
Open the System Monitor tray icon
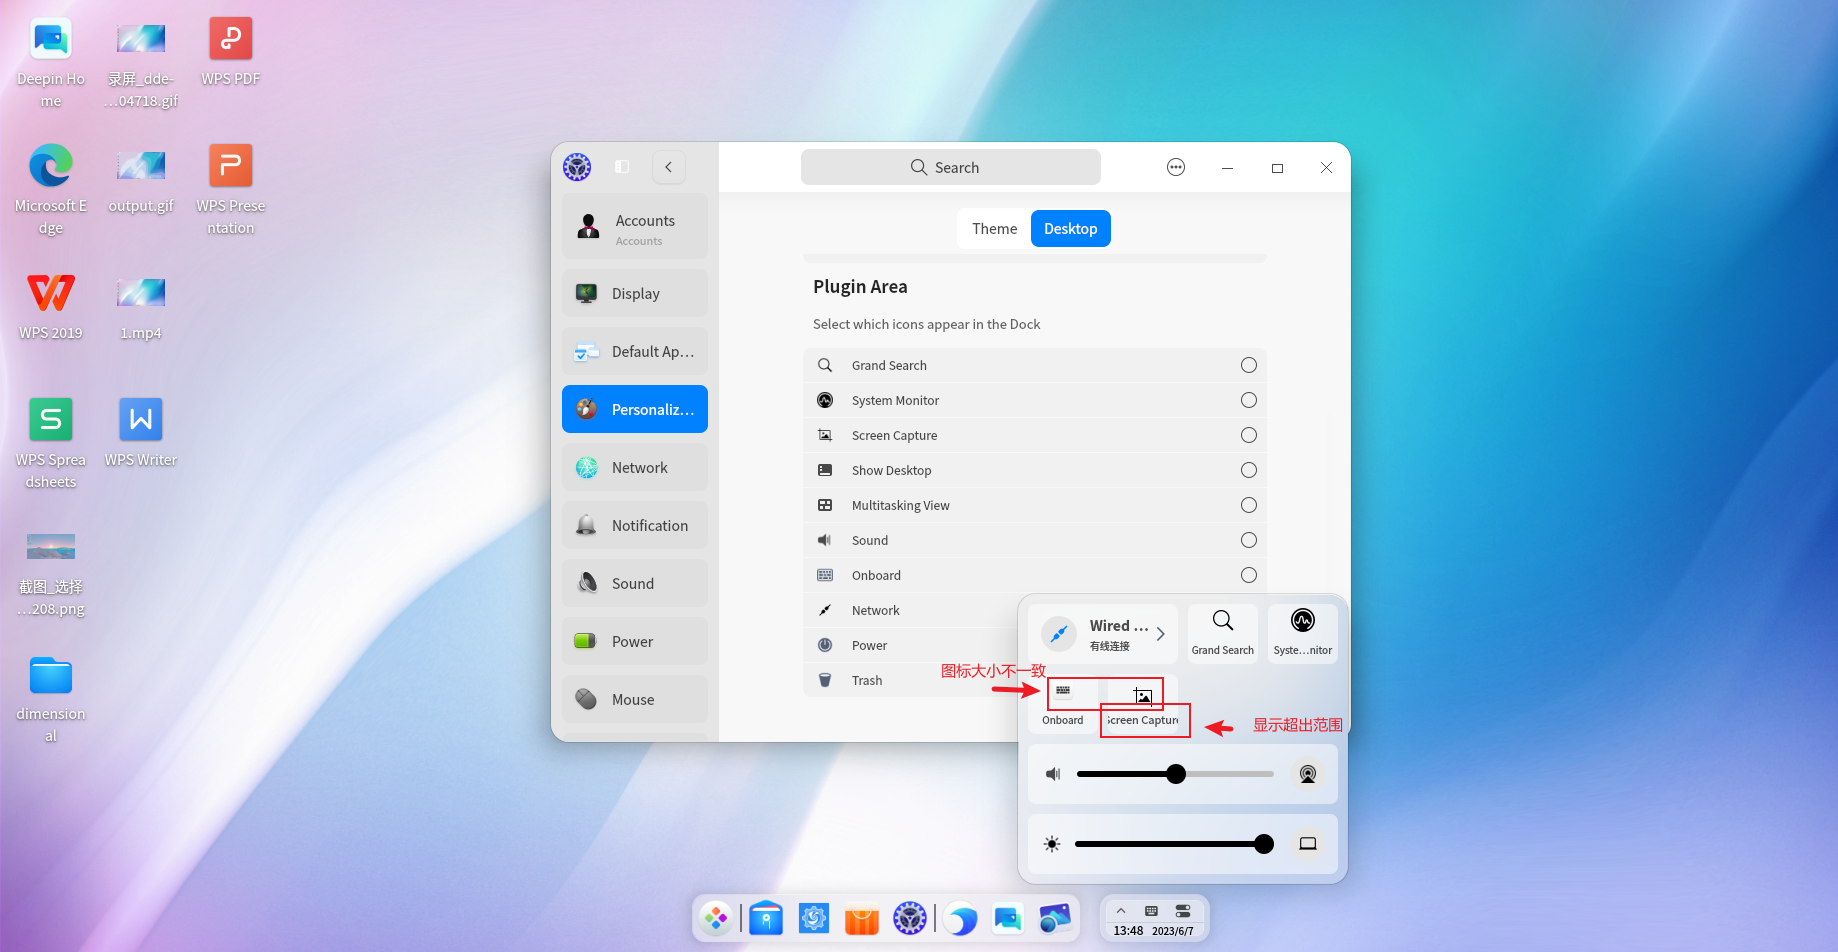click(1302, 633)
